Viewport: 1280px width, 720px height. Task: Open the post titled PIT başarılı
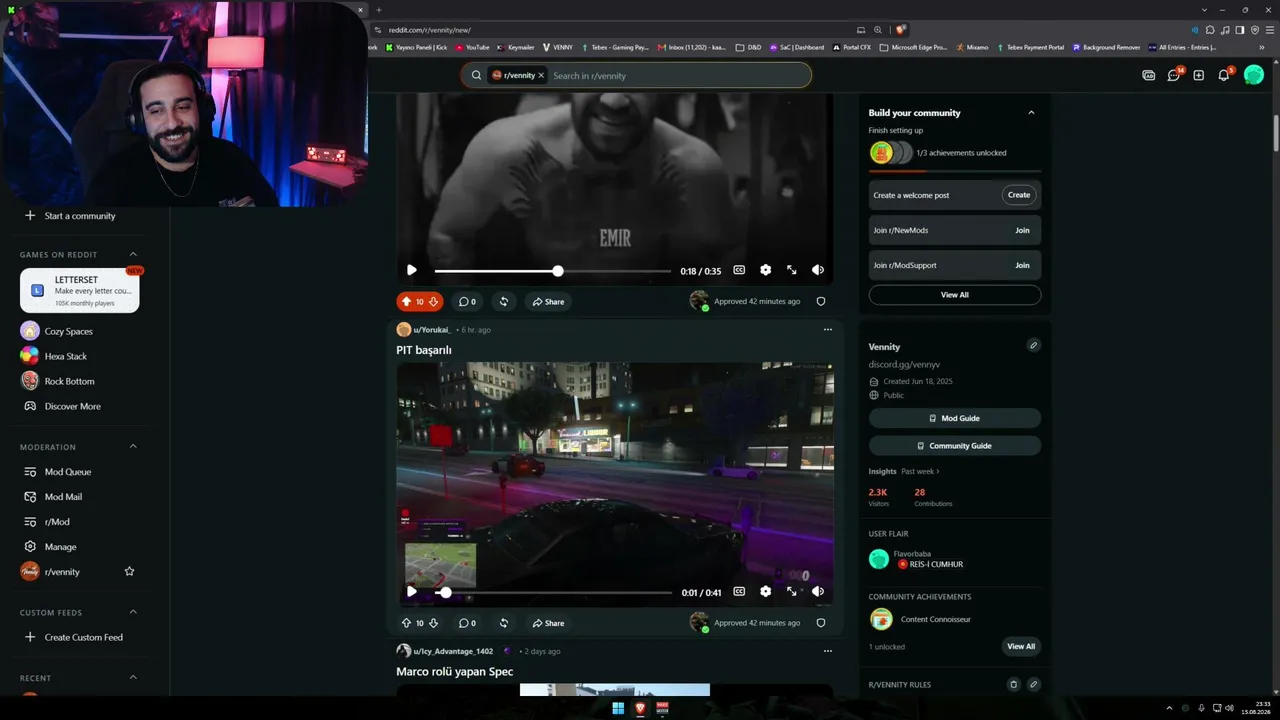click(x=424, y=350)
